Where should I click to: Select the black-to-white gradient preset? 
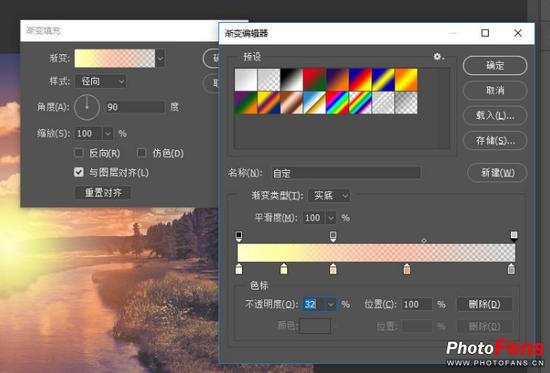click(291, 80)
